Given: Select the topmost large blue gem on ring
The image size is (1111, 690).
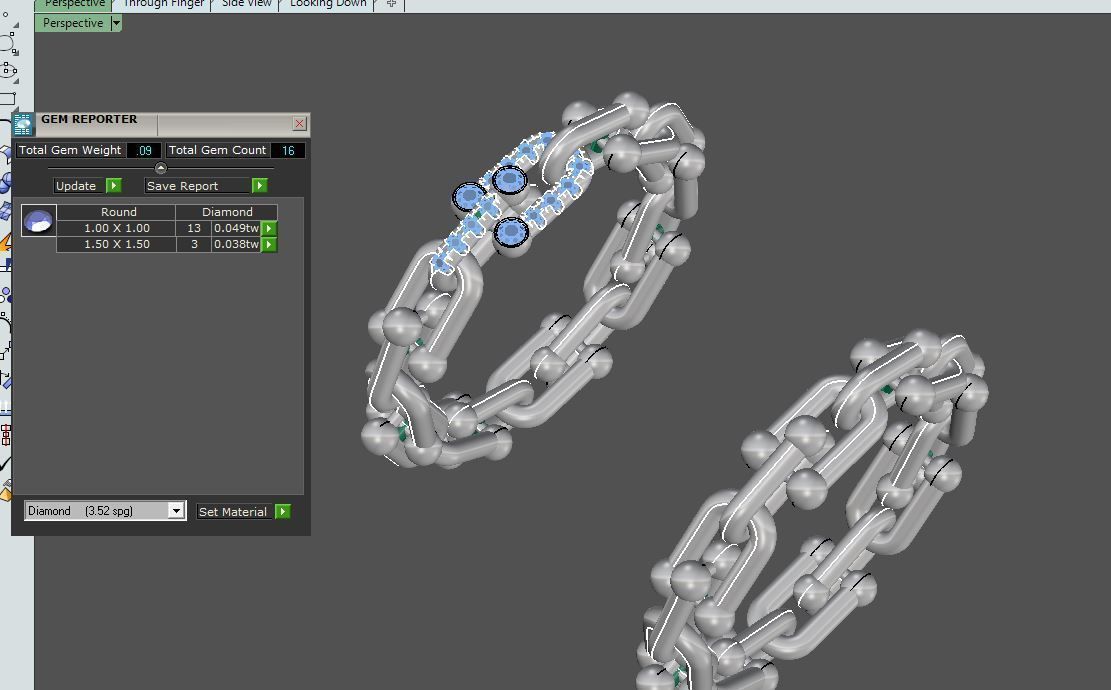Looking at the screenshot, I should 509,180.
